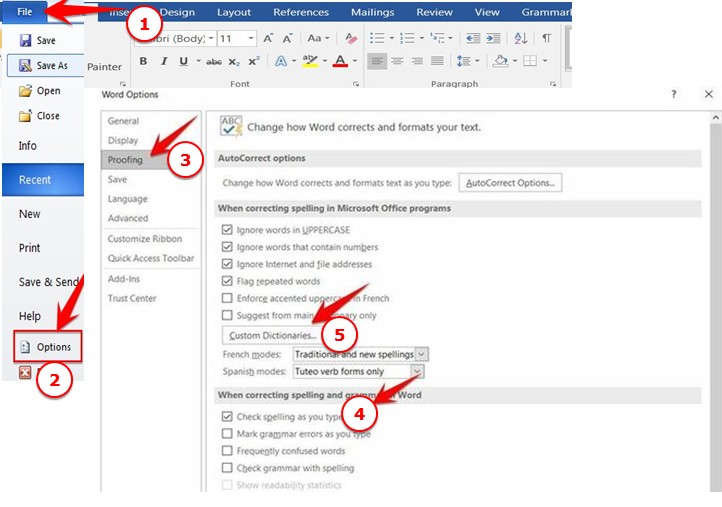Toggle Check spelling as you type
Viewport: 722px width, 507px height.
pyautogui.click(x=227, y=416)
